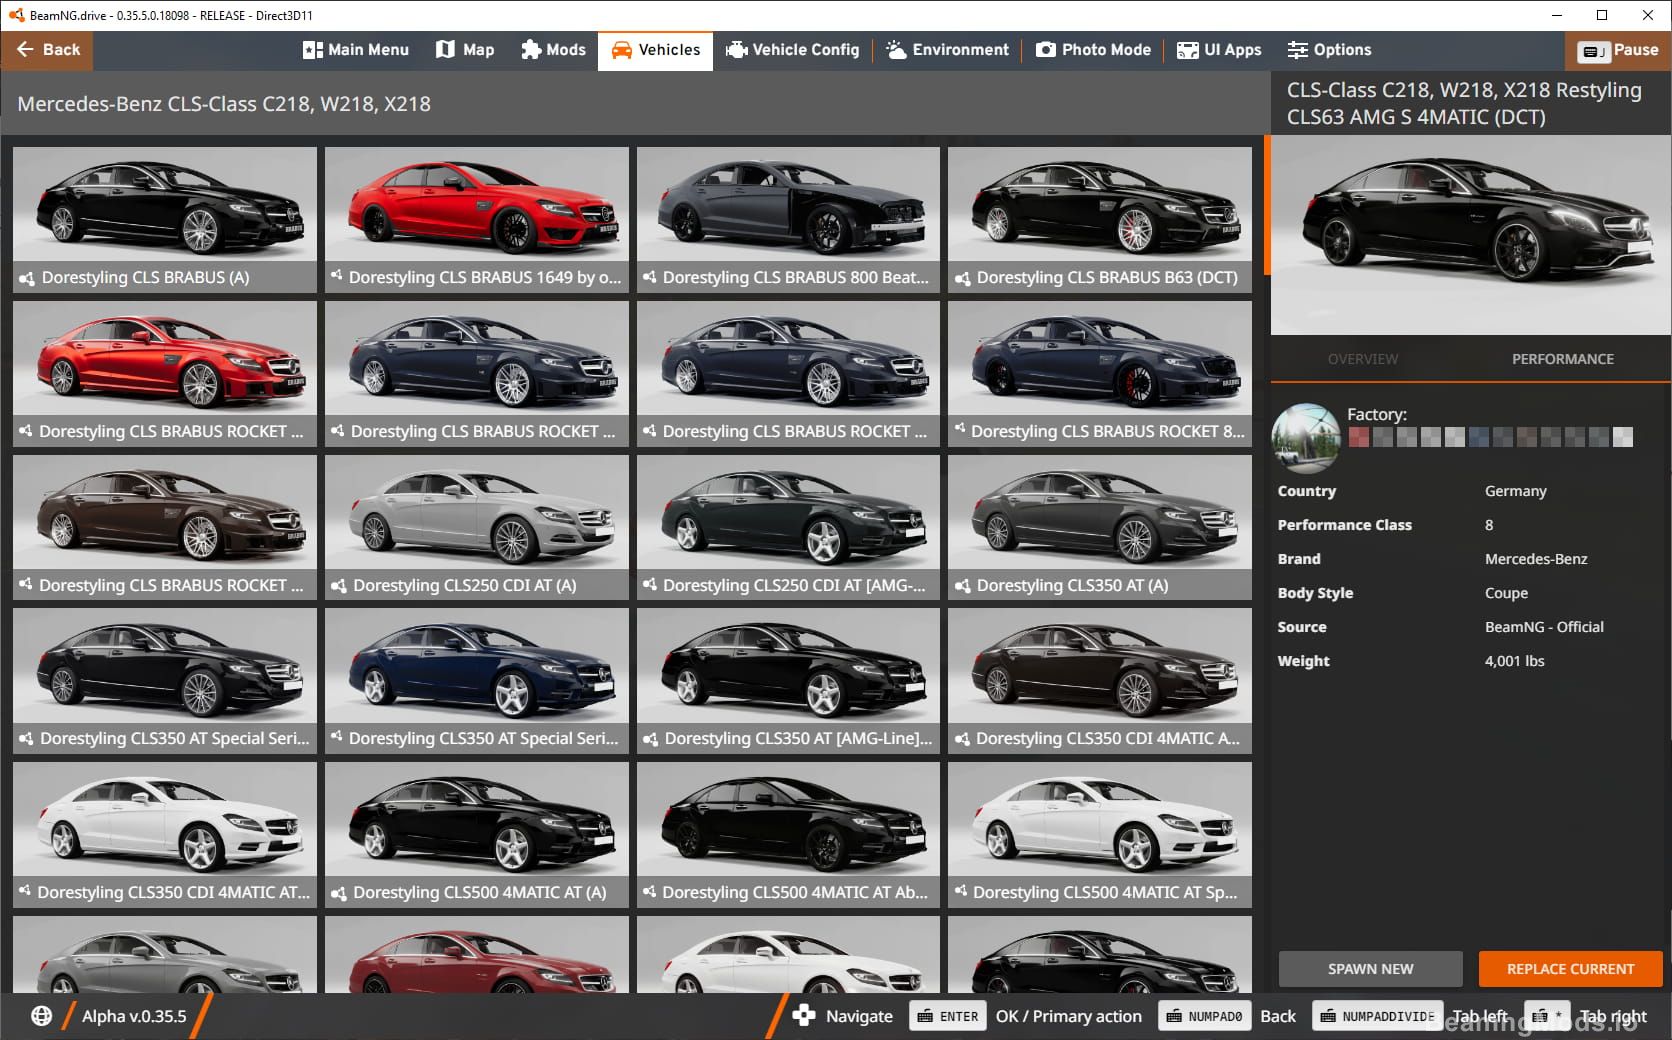The height and width of the screenshot is (1040, 1672).
Task: Click the config icon beside Dorestyling CLS BRABUS B63 (DCT)
Action: point(962,278)
